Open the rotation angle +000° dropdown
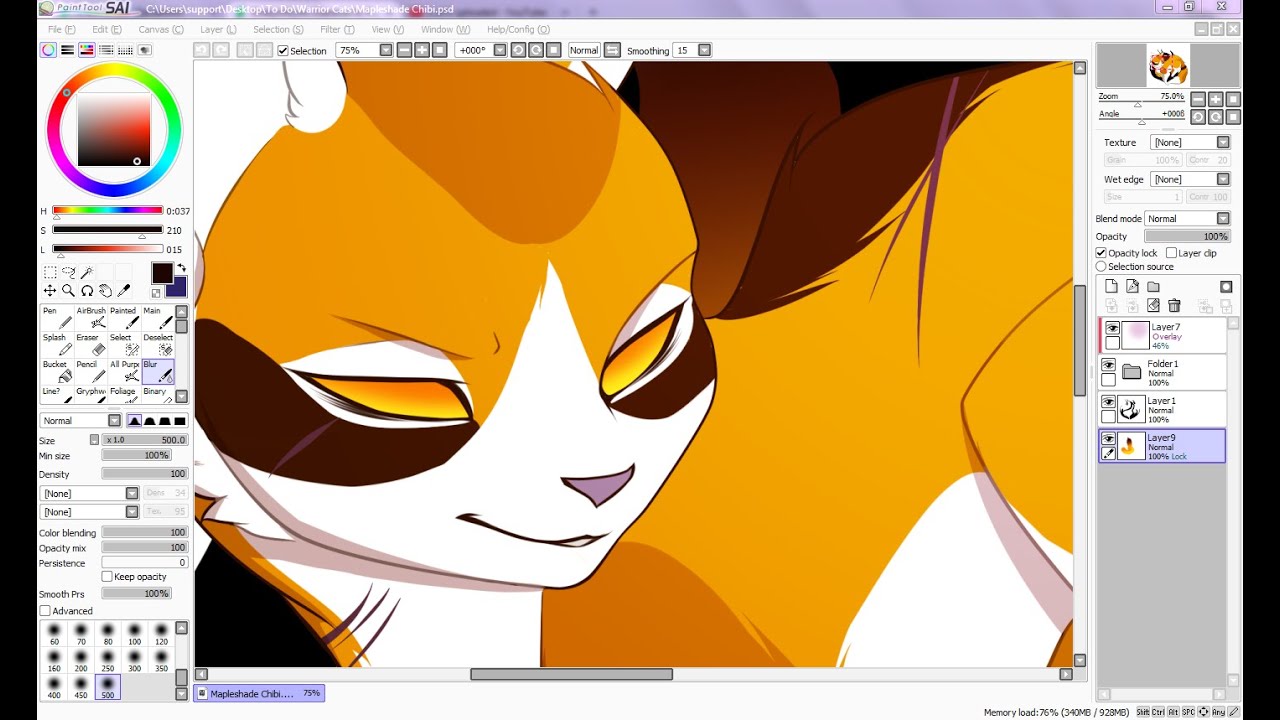Viewport: 1280px width, 720px height. coord(500,50)
